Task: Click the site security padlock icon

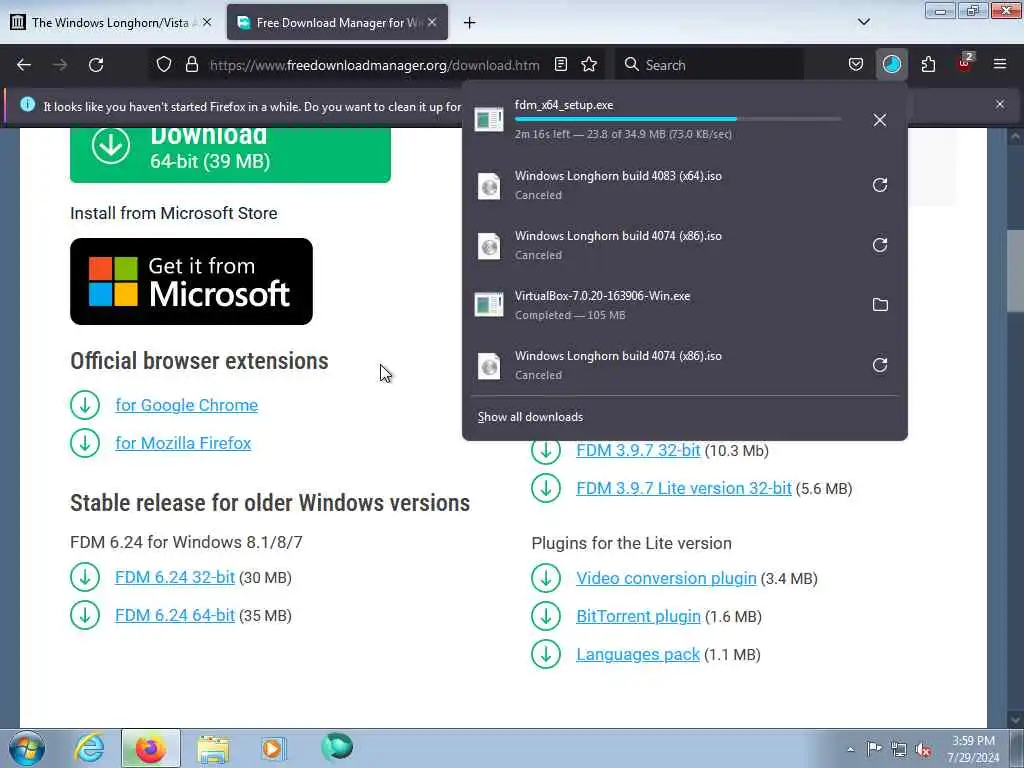Action: tap(191, 65)
